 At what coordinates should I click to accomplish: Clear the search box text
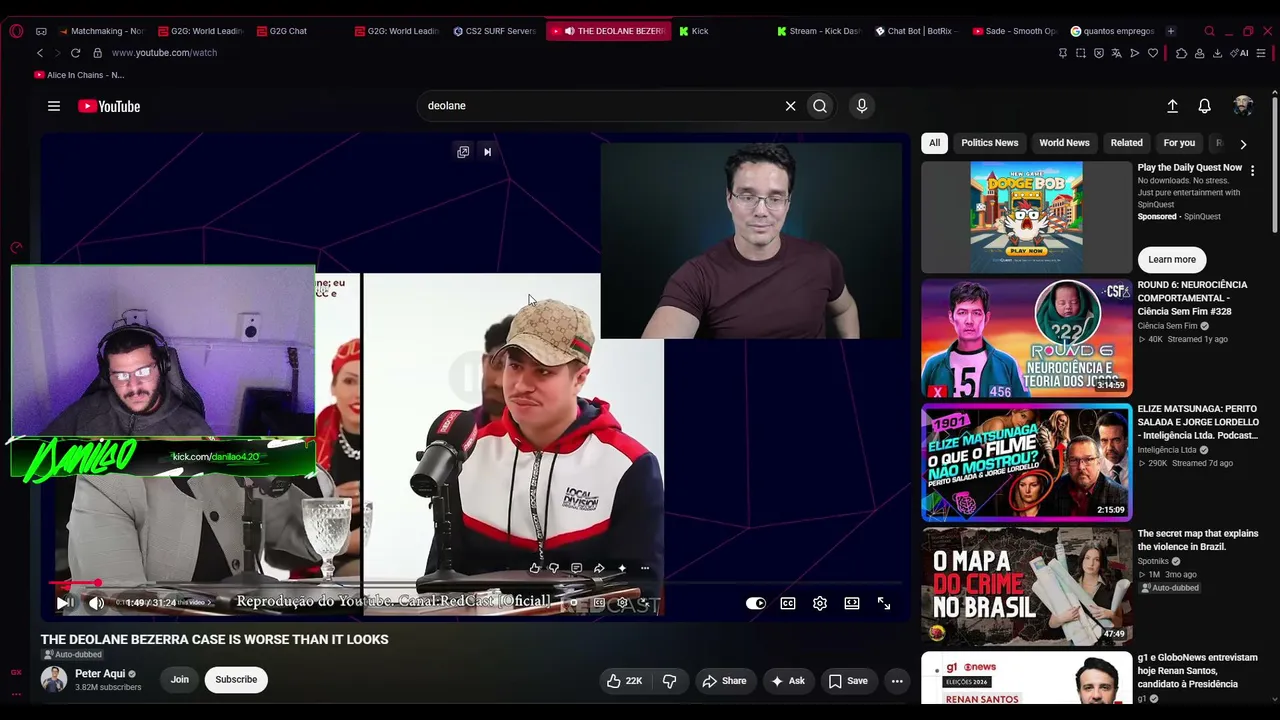click(x=790, y=106)
